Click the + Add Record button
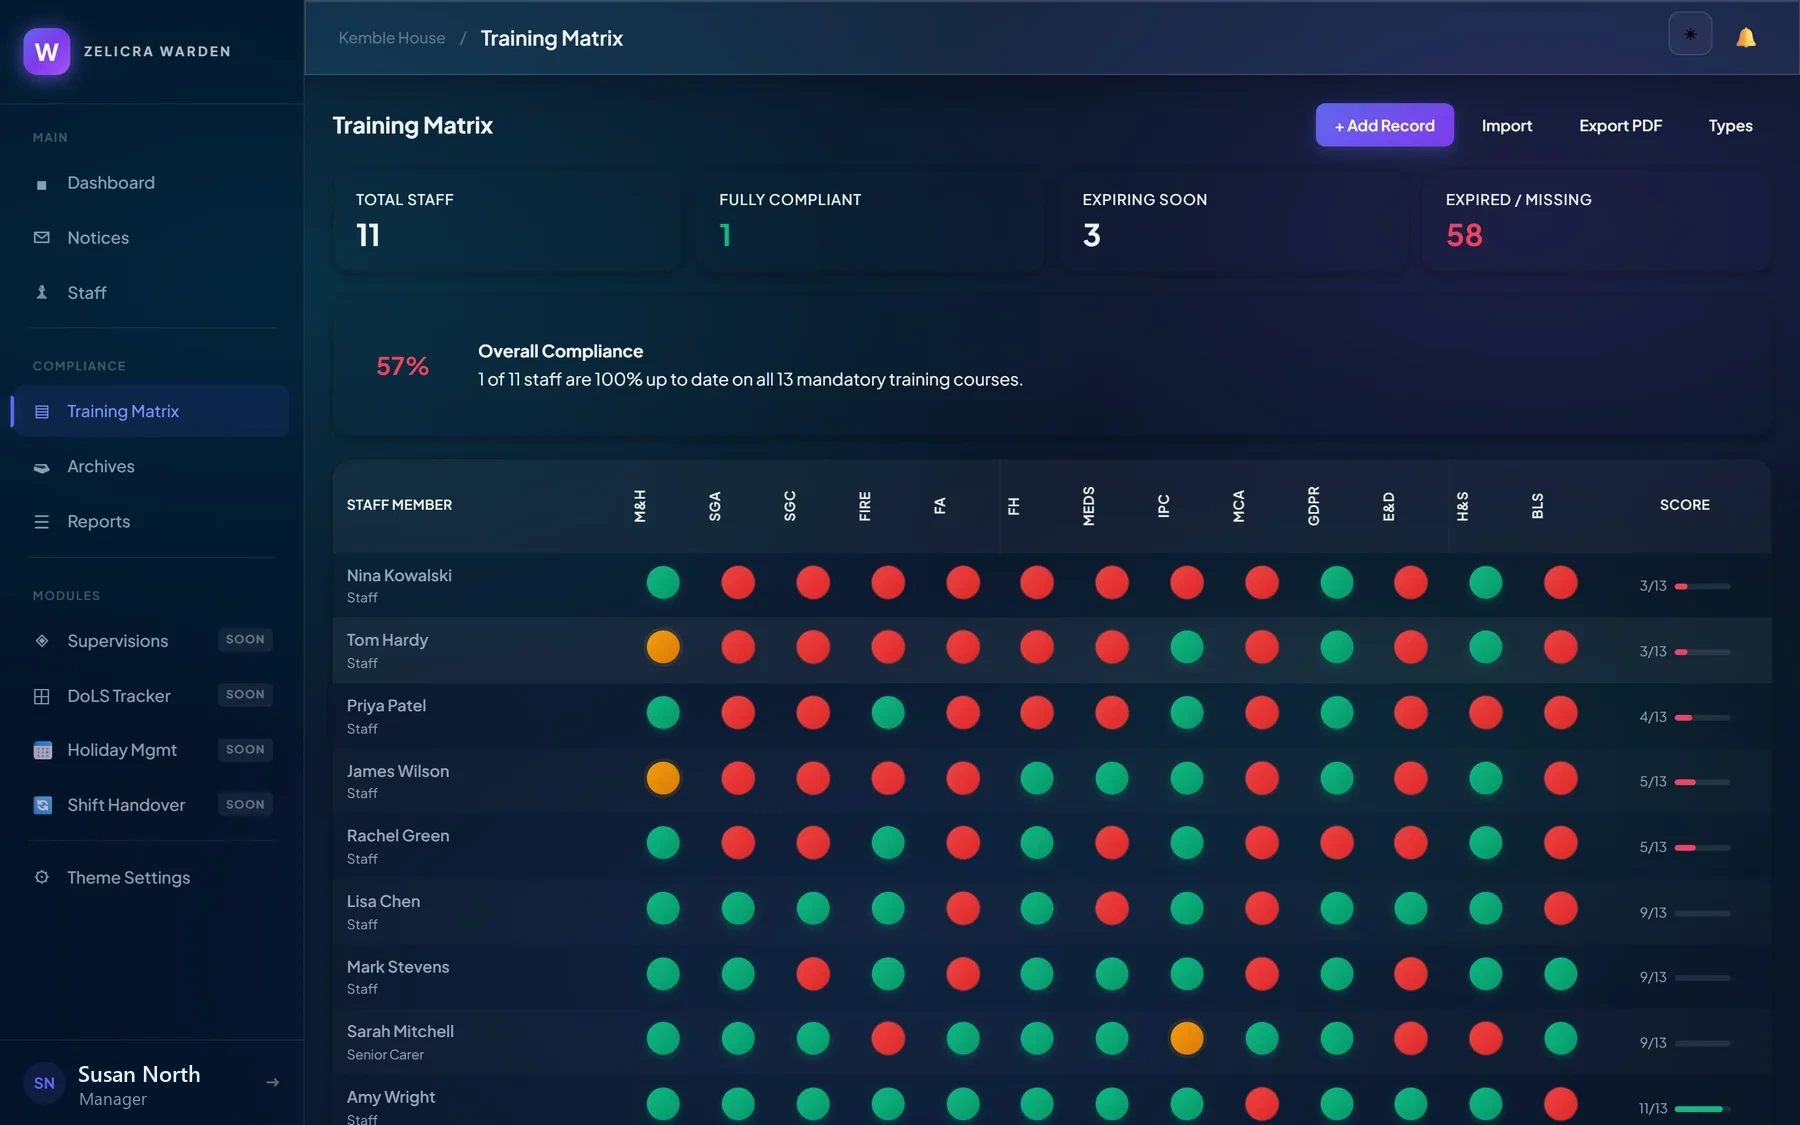 pyautogui.click(x=1384, y=125)
